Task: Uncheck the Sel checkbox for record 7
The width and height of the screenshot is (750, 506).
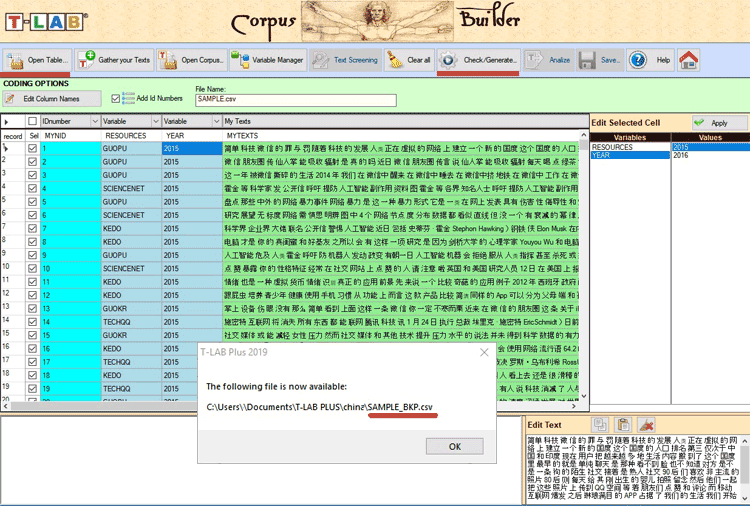Action: tap(32, 229)
